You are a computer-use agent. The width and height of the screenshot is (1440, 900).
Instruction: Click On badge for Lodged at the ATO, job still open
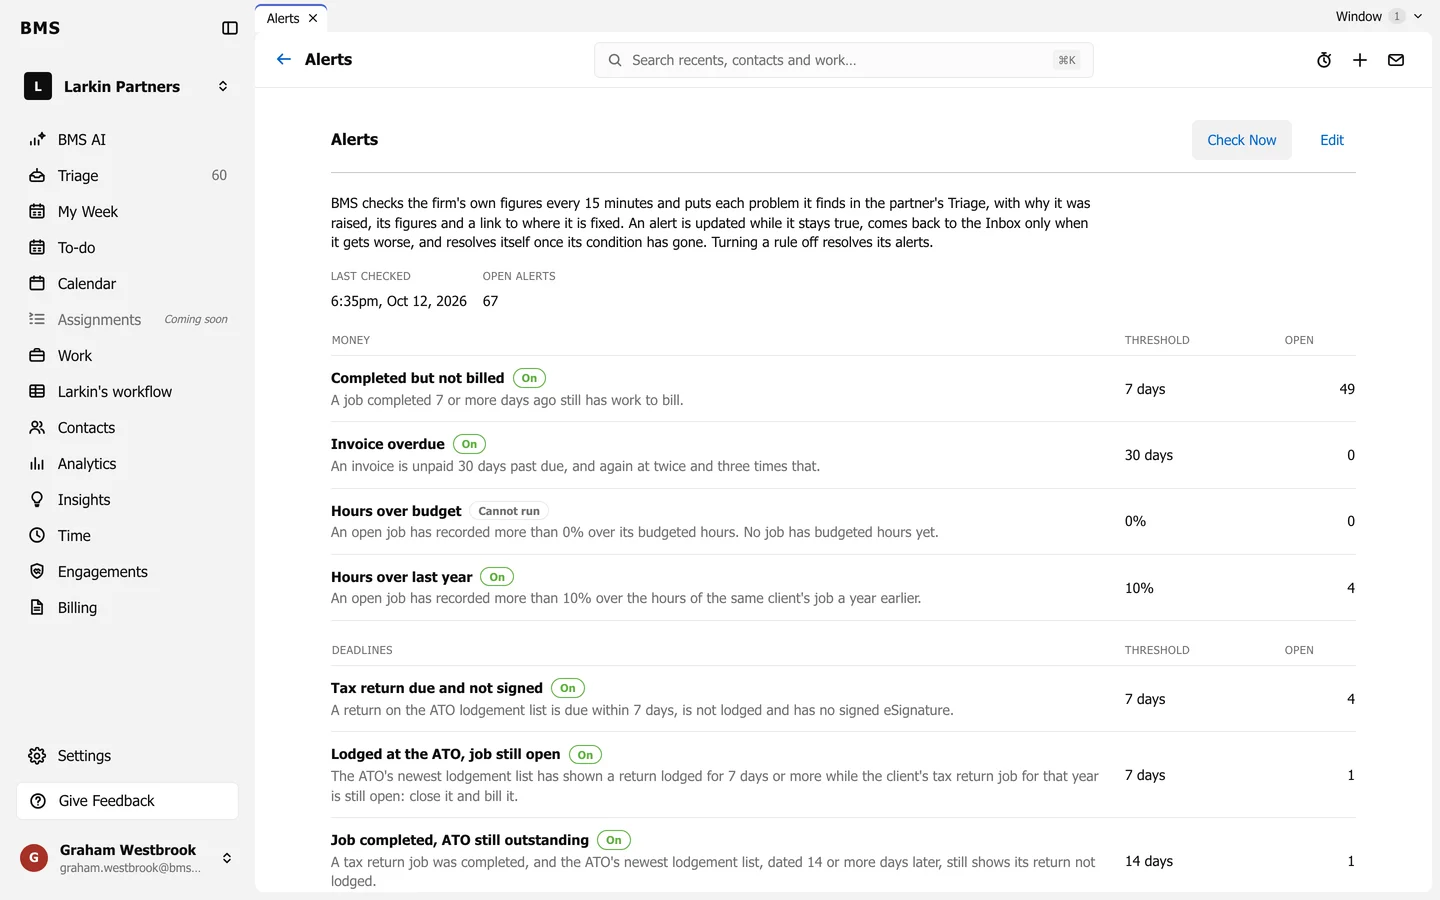585,755
